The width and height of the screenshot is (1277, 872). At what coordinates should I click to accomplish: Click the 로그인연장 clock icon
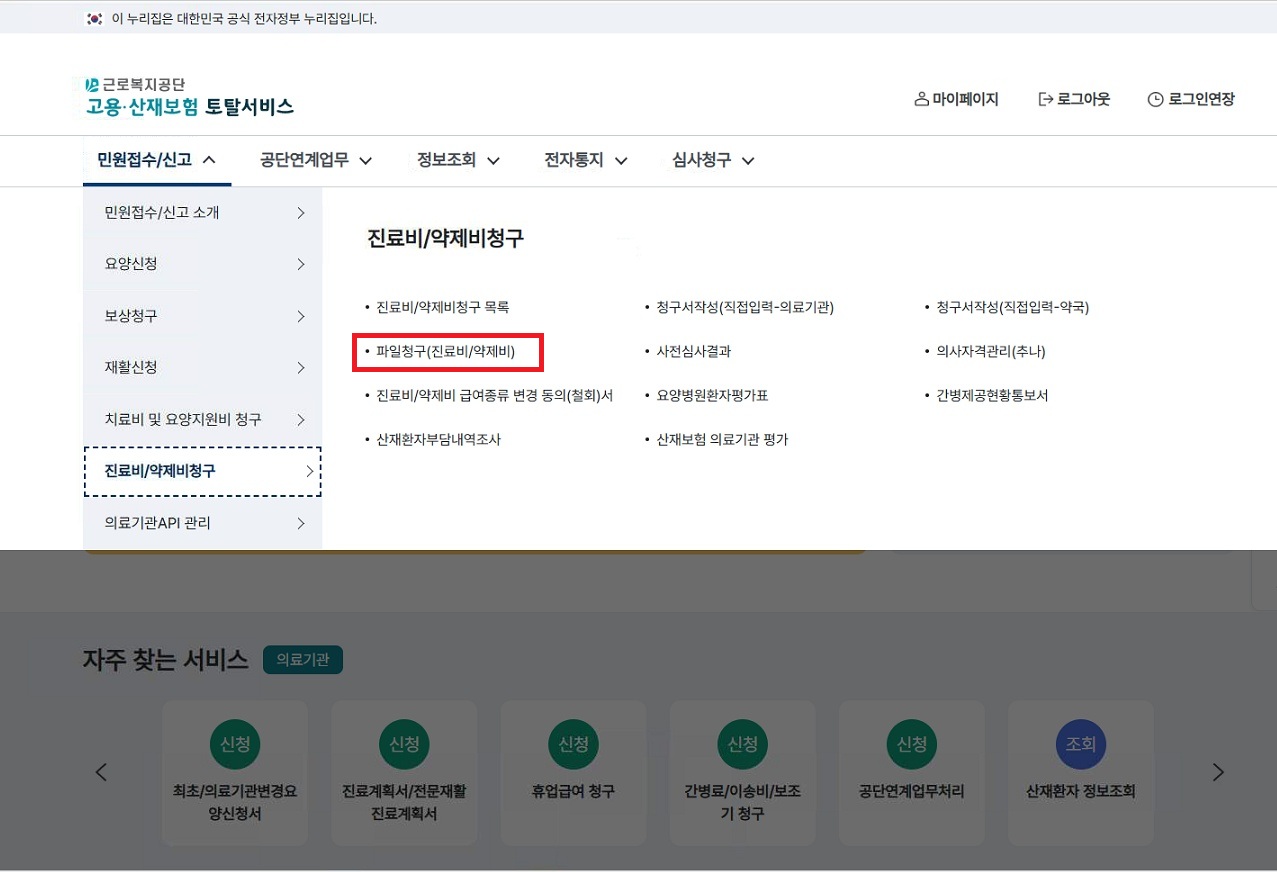pyautogui.click(x=1155, y=99)
